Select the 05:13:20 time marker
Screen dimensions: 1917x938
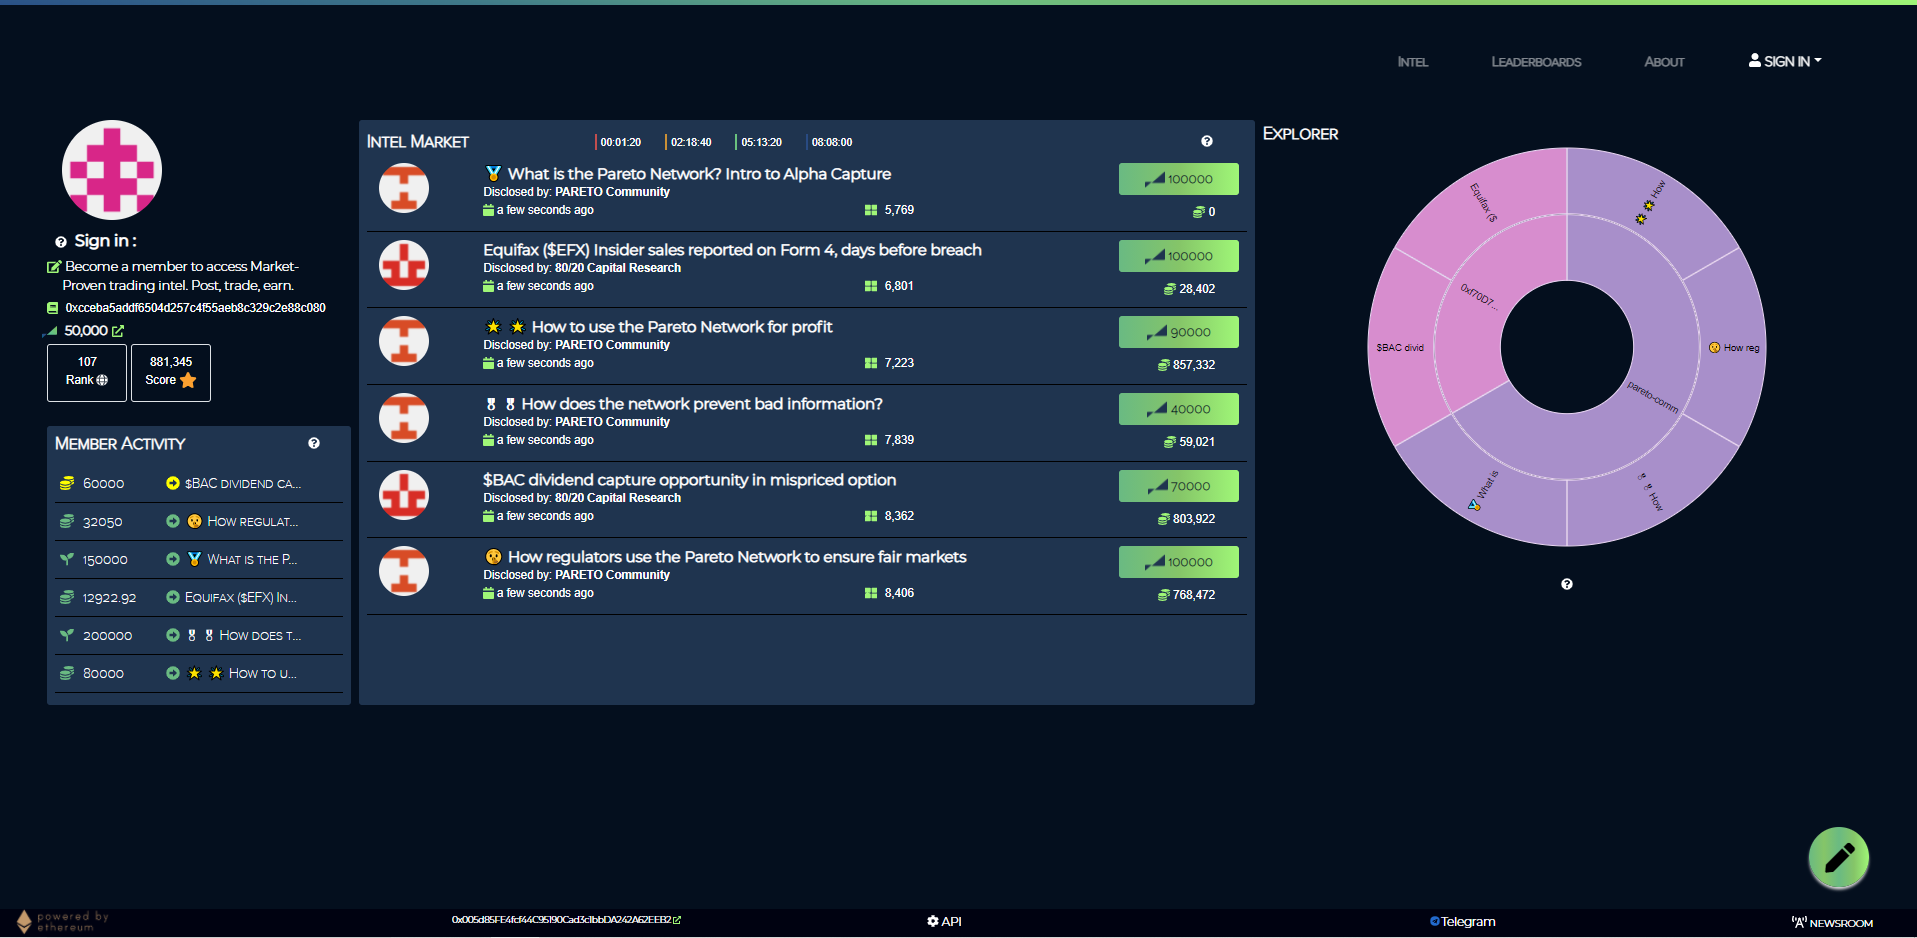760,142
